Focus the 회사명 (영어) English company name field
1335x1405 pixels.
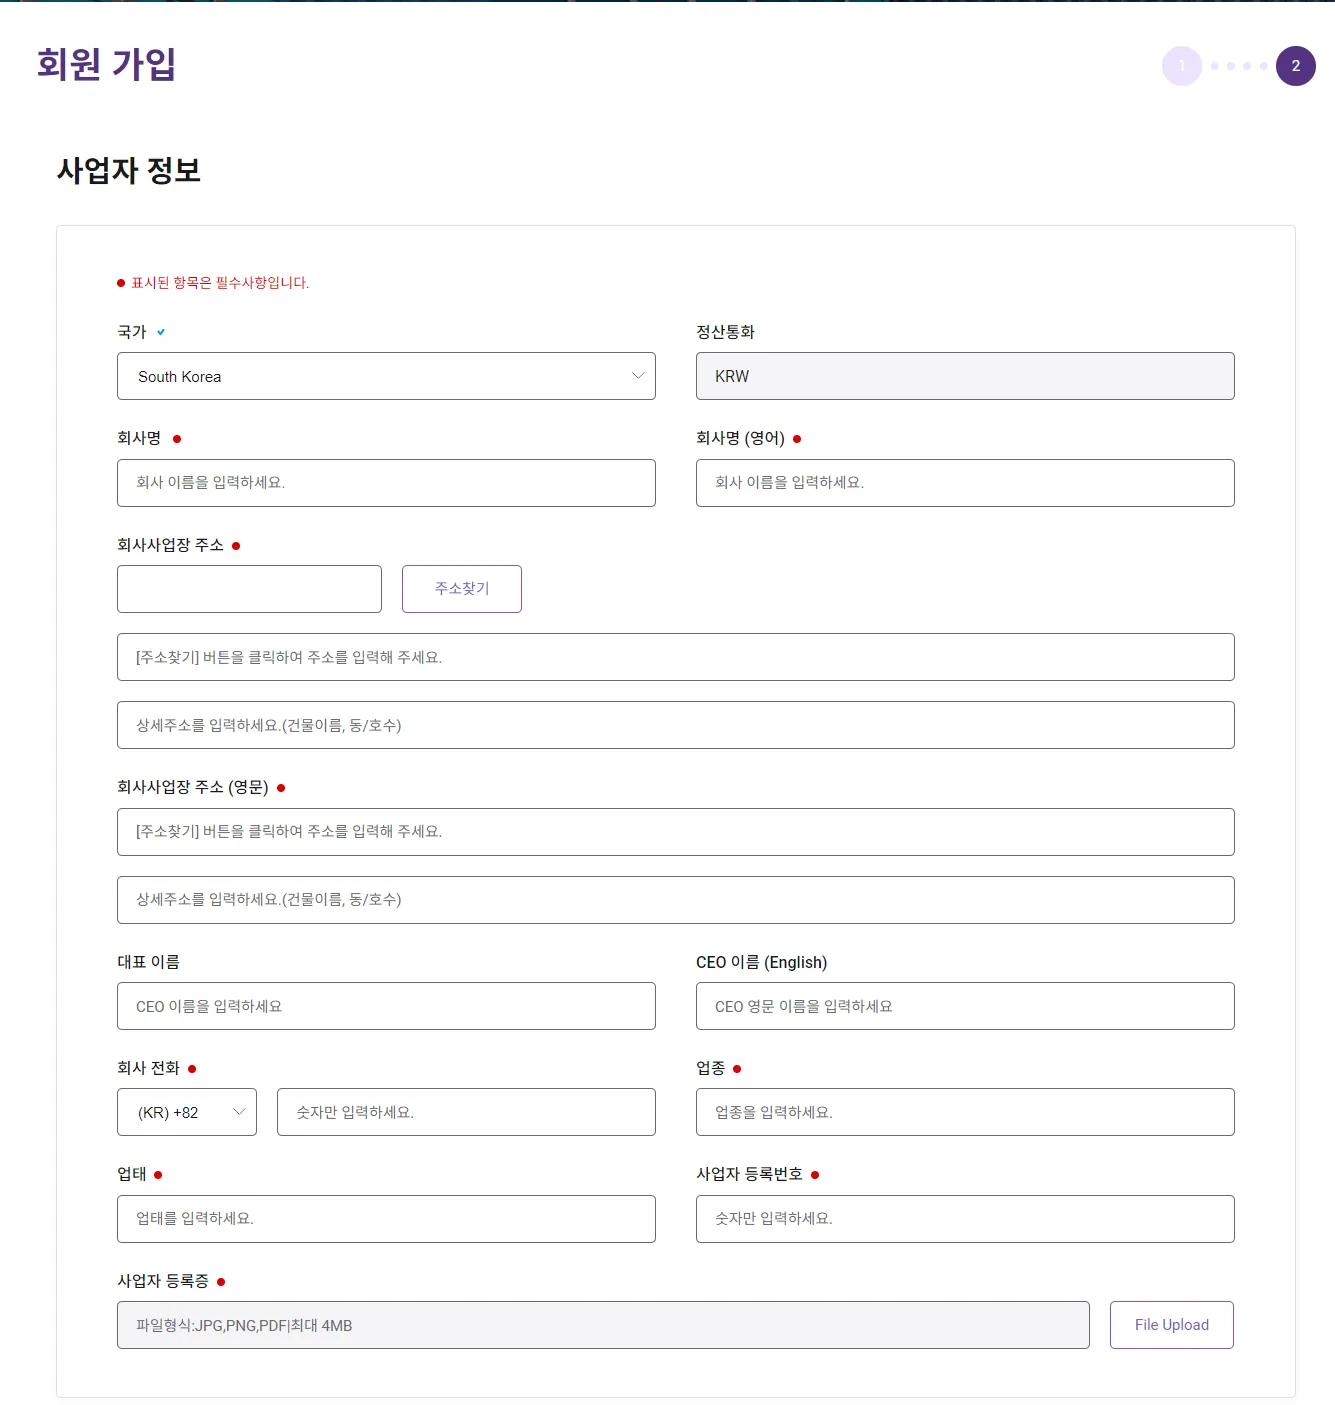click(x=964, y=483)
